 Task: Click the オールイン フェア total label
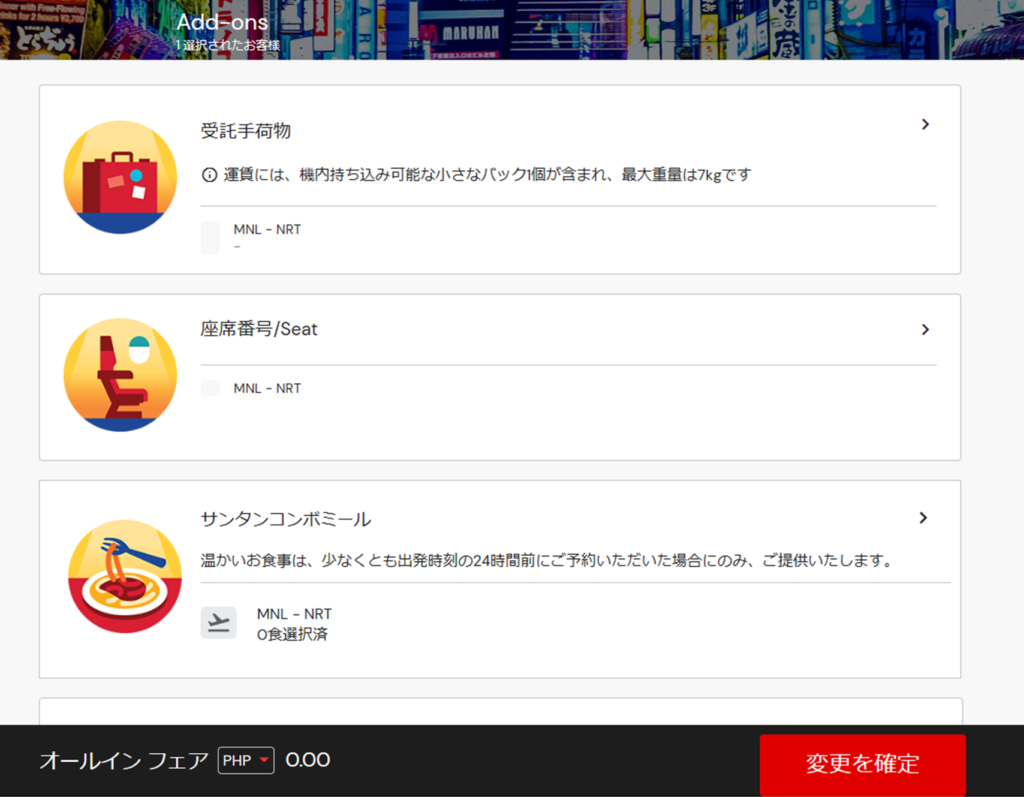124,761
